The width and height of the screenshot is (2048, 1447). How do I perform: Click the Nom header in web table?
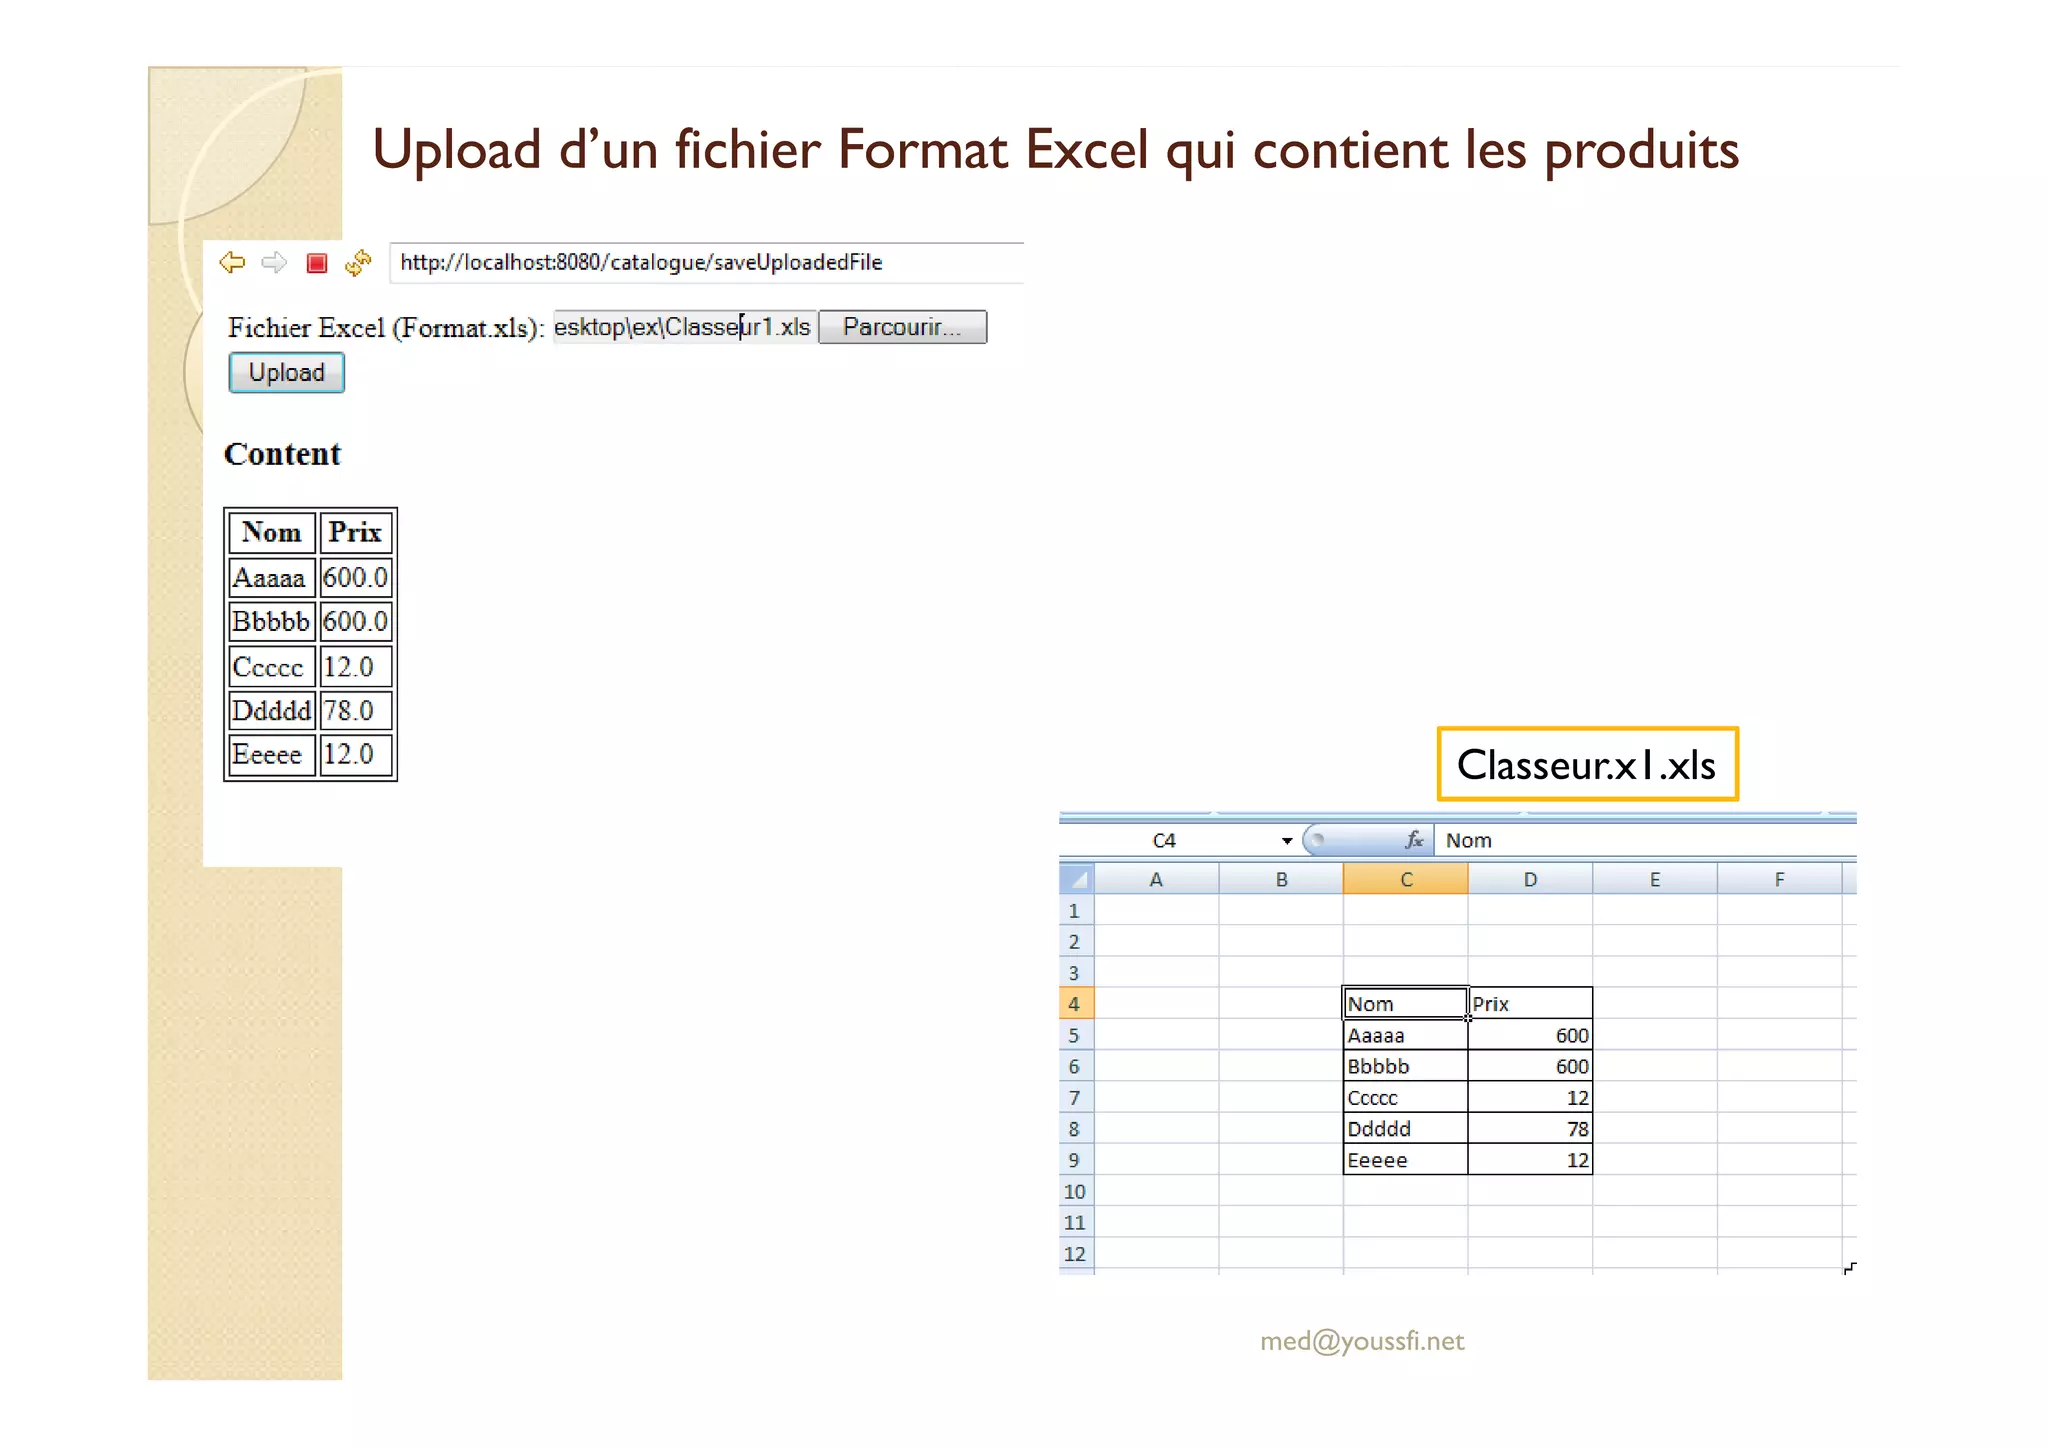coord(272,532)
